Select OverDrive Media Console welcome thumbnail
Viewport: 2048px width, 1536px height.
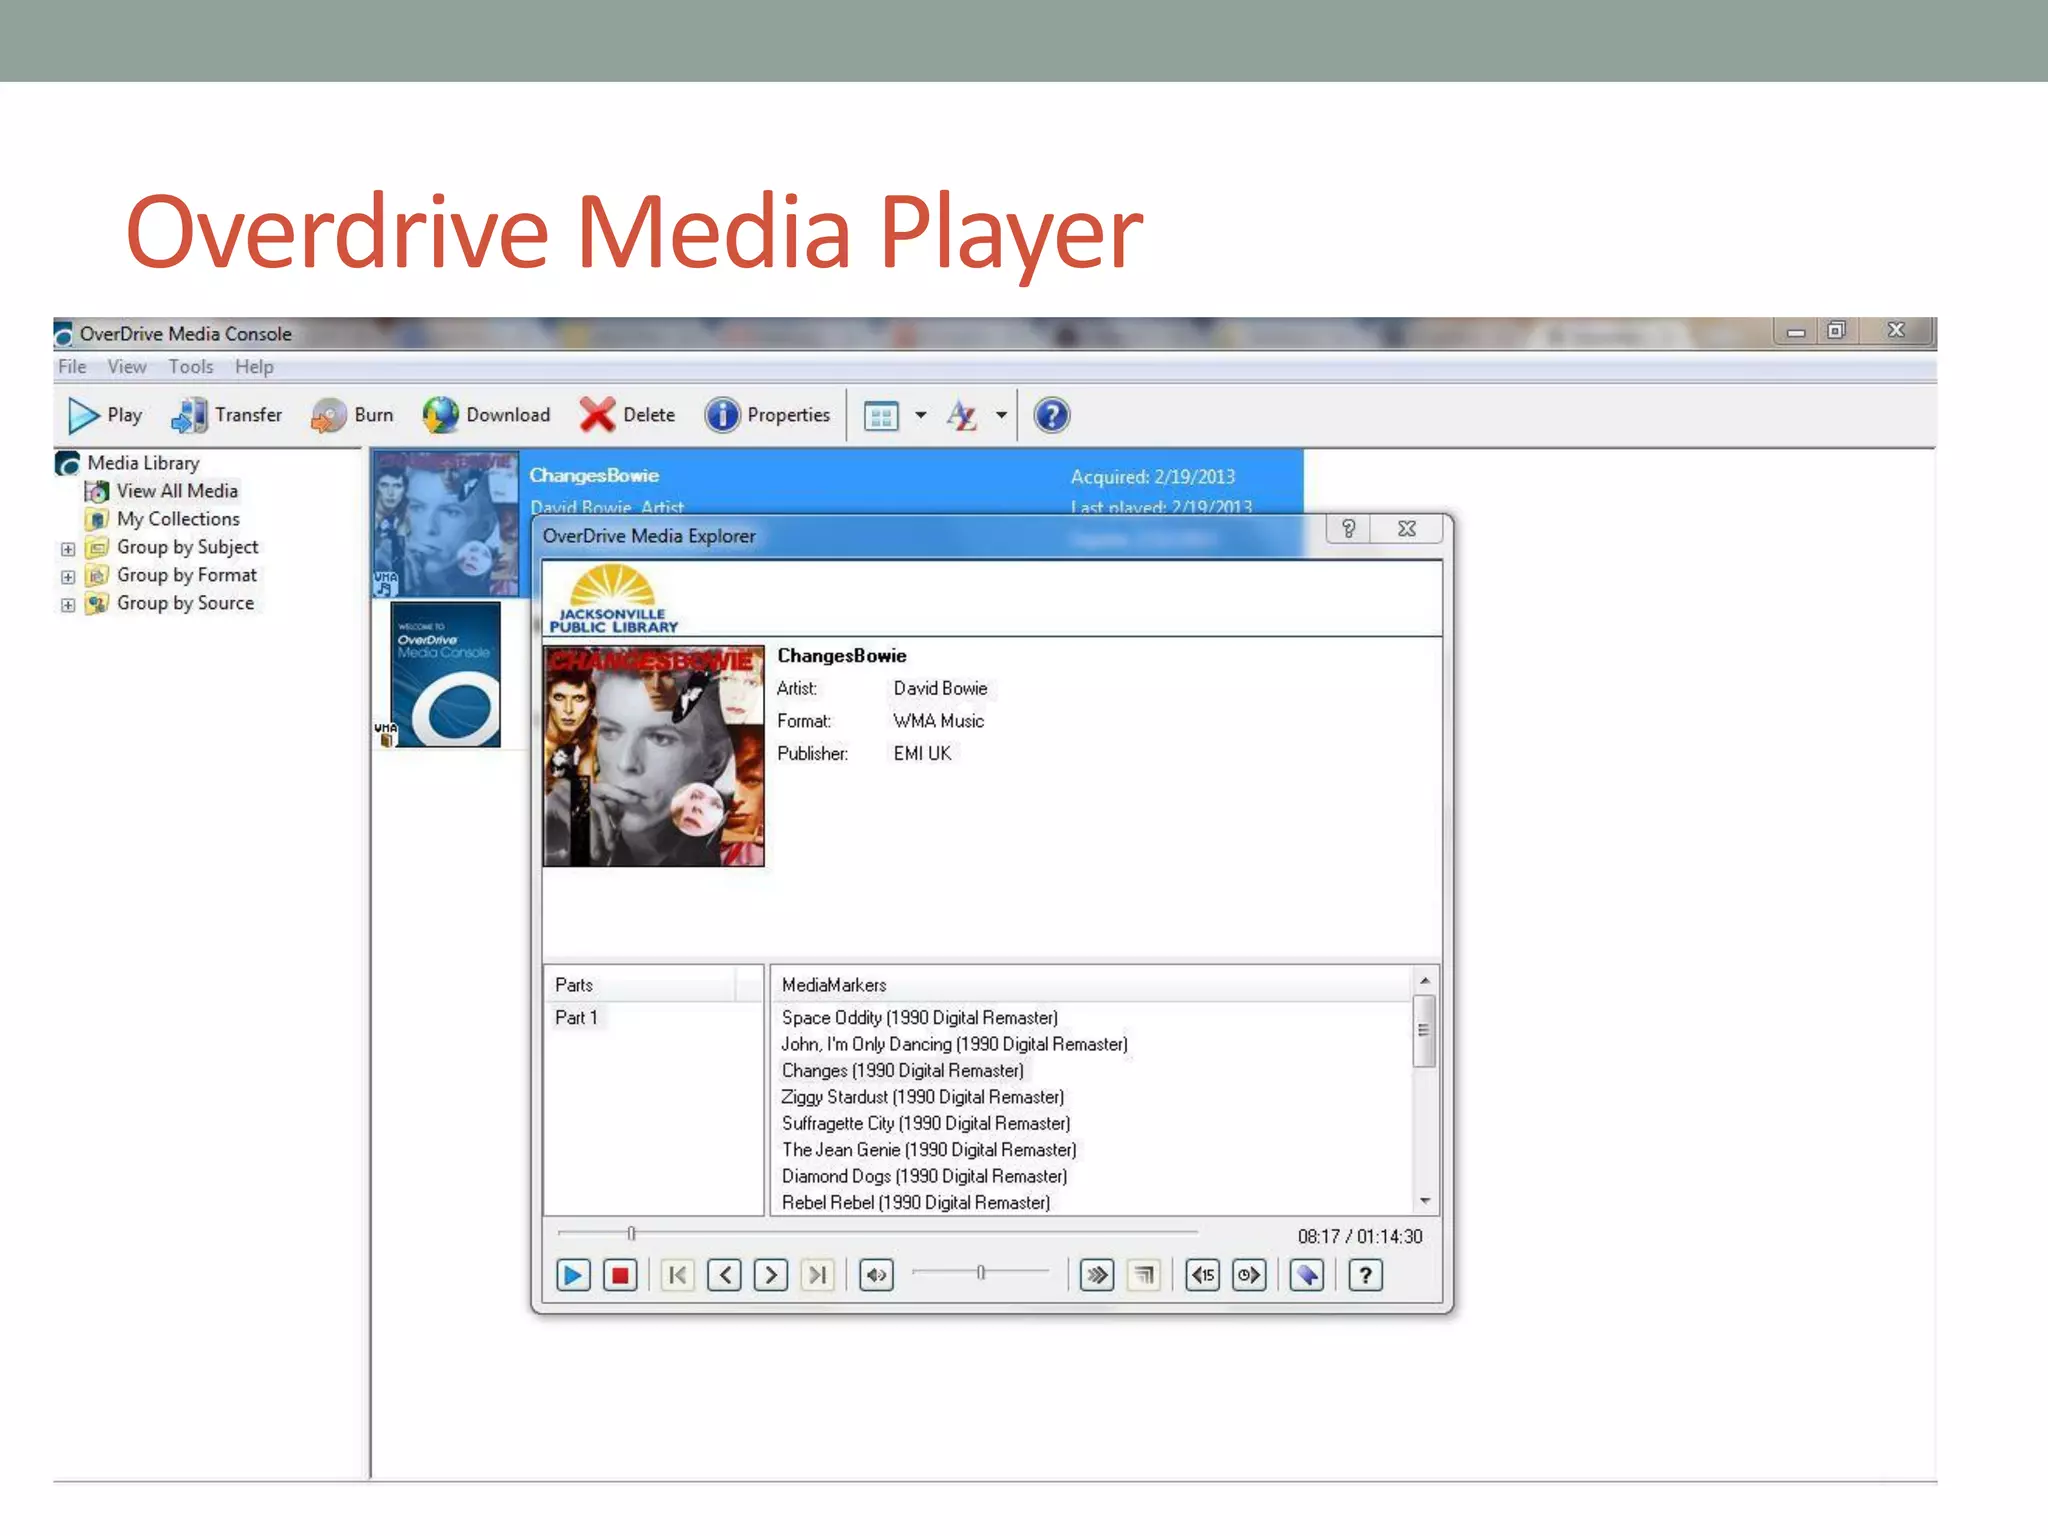point(445,674)
